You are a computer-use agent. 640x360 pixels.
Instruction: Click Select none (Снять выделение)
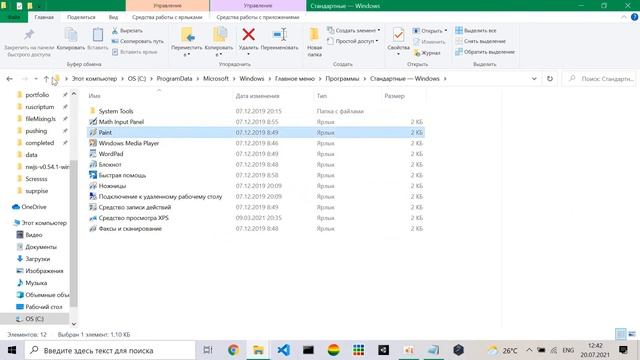(480, 41)
